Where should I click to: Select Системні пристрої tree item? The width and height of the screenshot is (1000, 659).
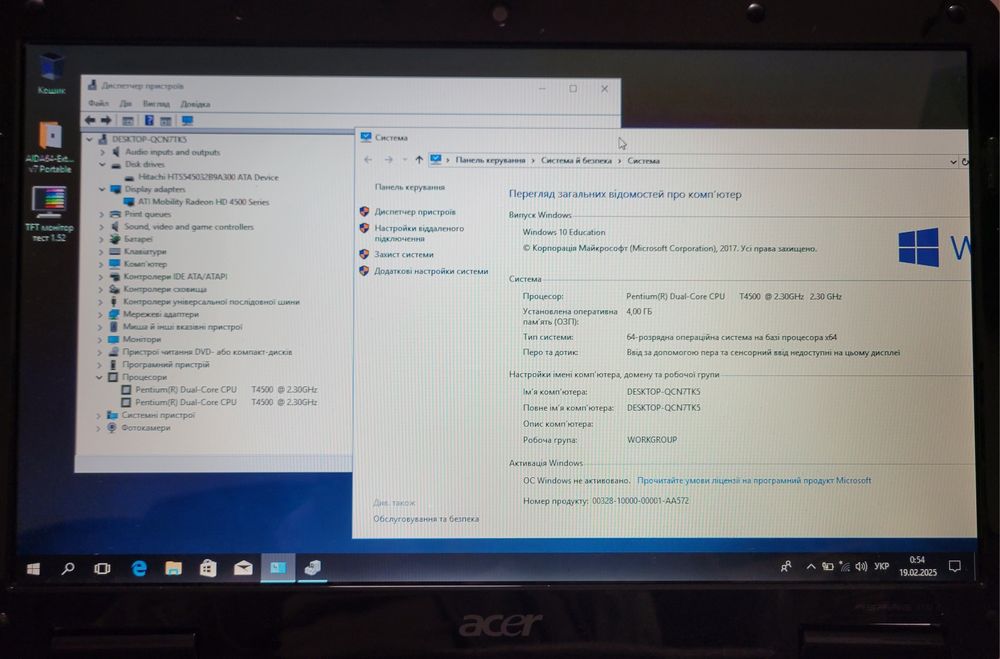point(158,415)
